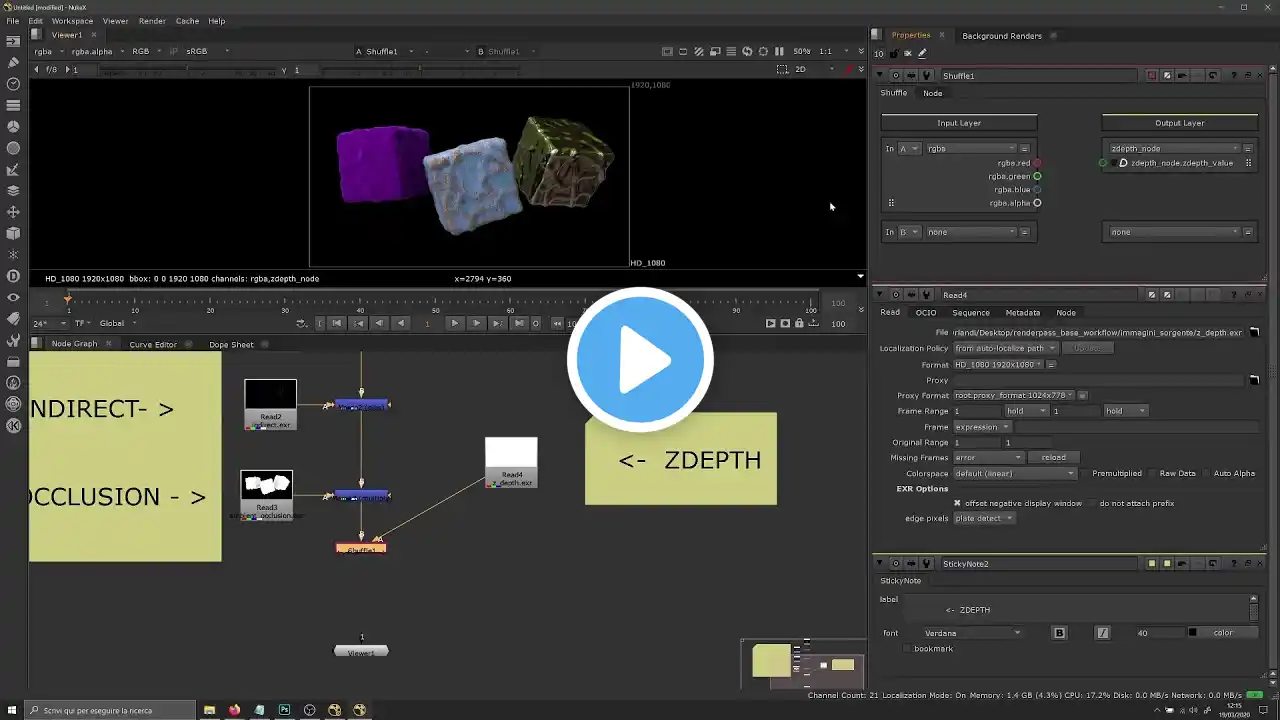Click the bold B button for StickyNote2 font
Screen dimensions: 1280x720
coord(1060,633)
